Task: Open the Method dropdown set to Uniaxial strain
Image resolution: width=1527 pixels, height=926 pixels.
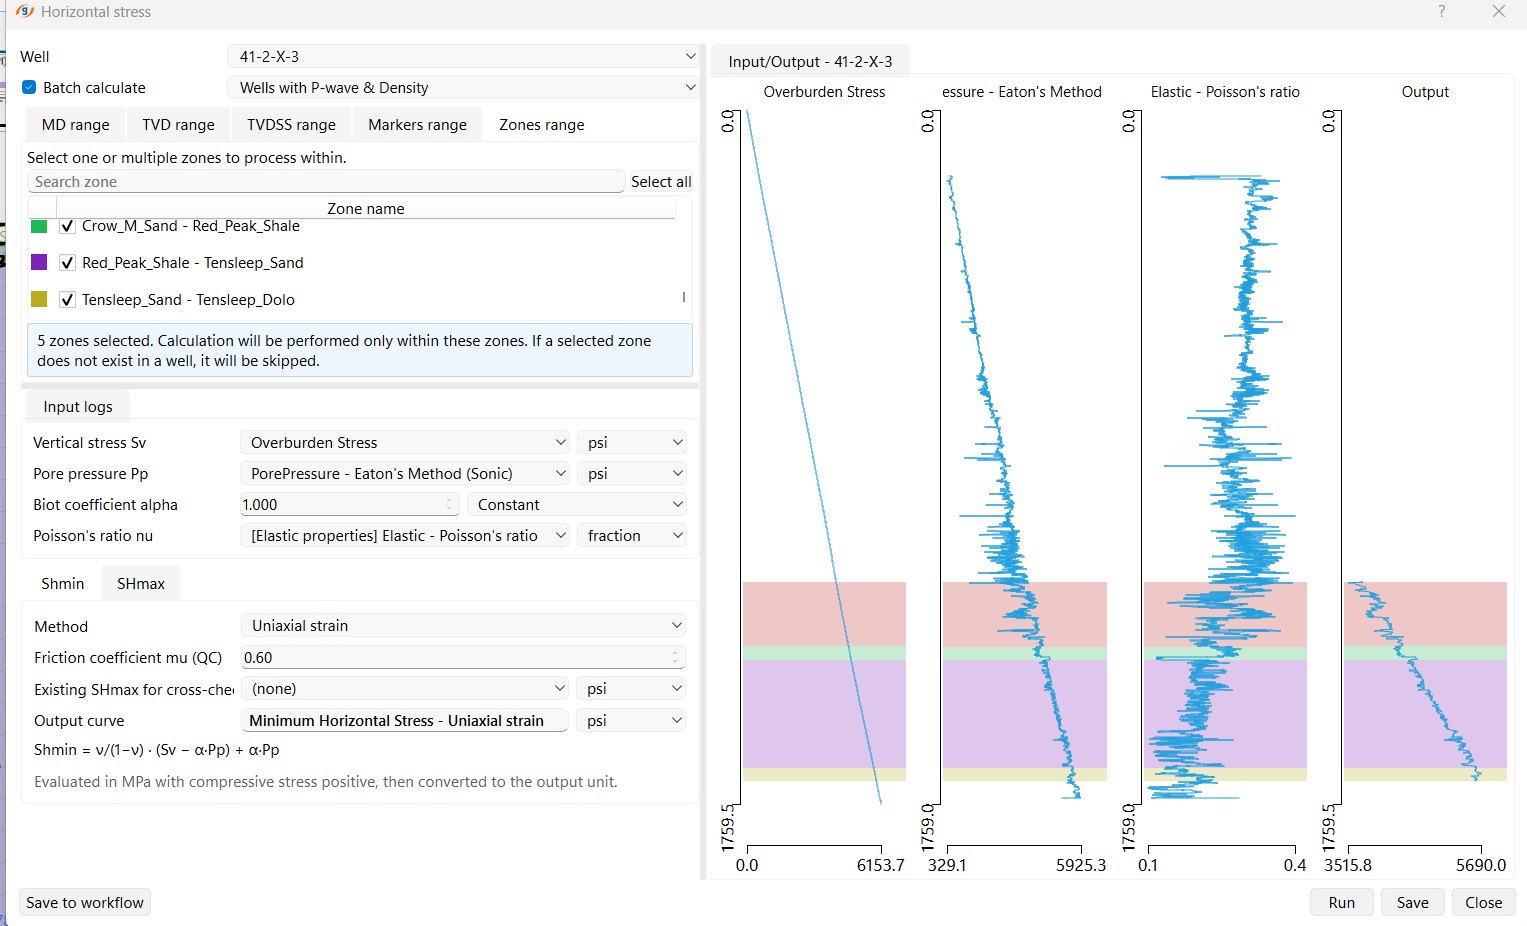Action: (x=463, y=626)
